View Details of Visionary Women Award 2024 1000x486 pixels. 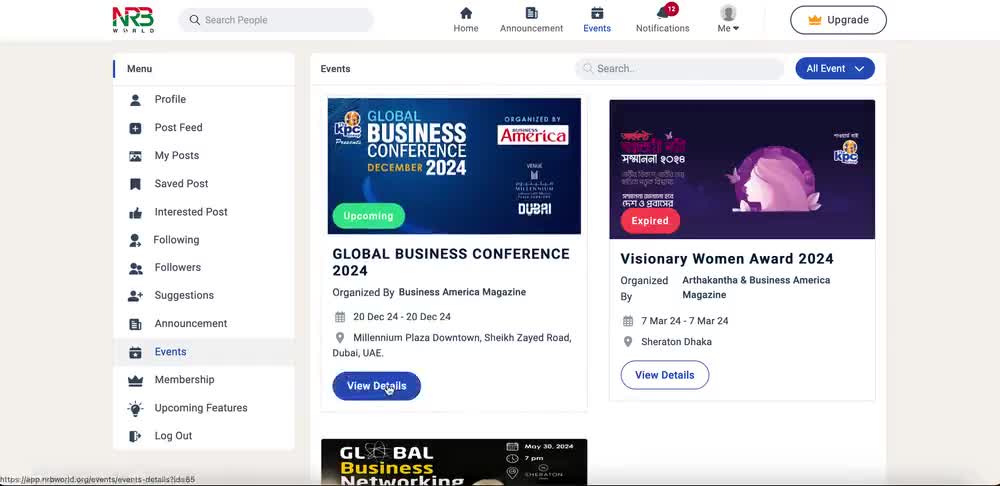[665, 375]
